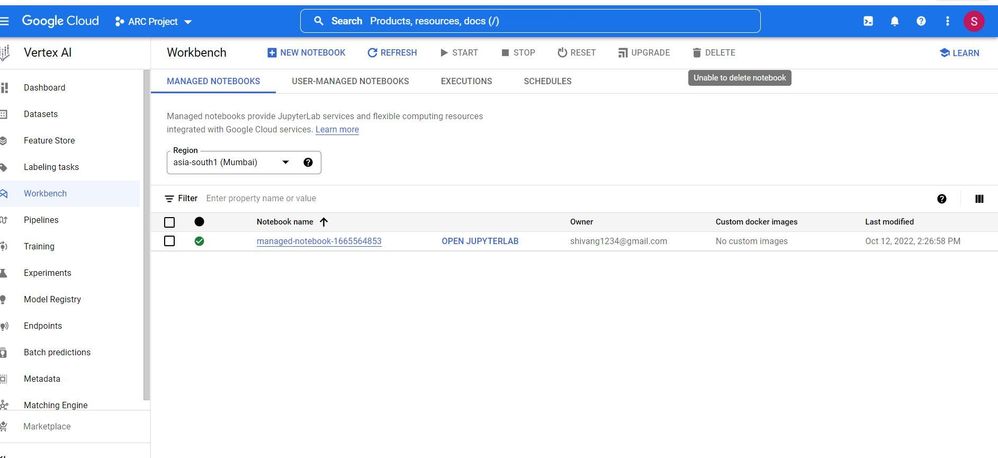This screenshot has height=458, width=998.
Task: Open managed-notebook-1665564853 details link
Action: (x=319, y=241)
